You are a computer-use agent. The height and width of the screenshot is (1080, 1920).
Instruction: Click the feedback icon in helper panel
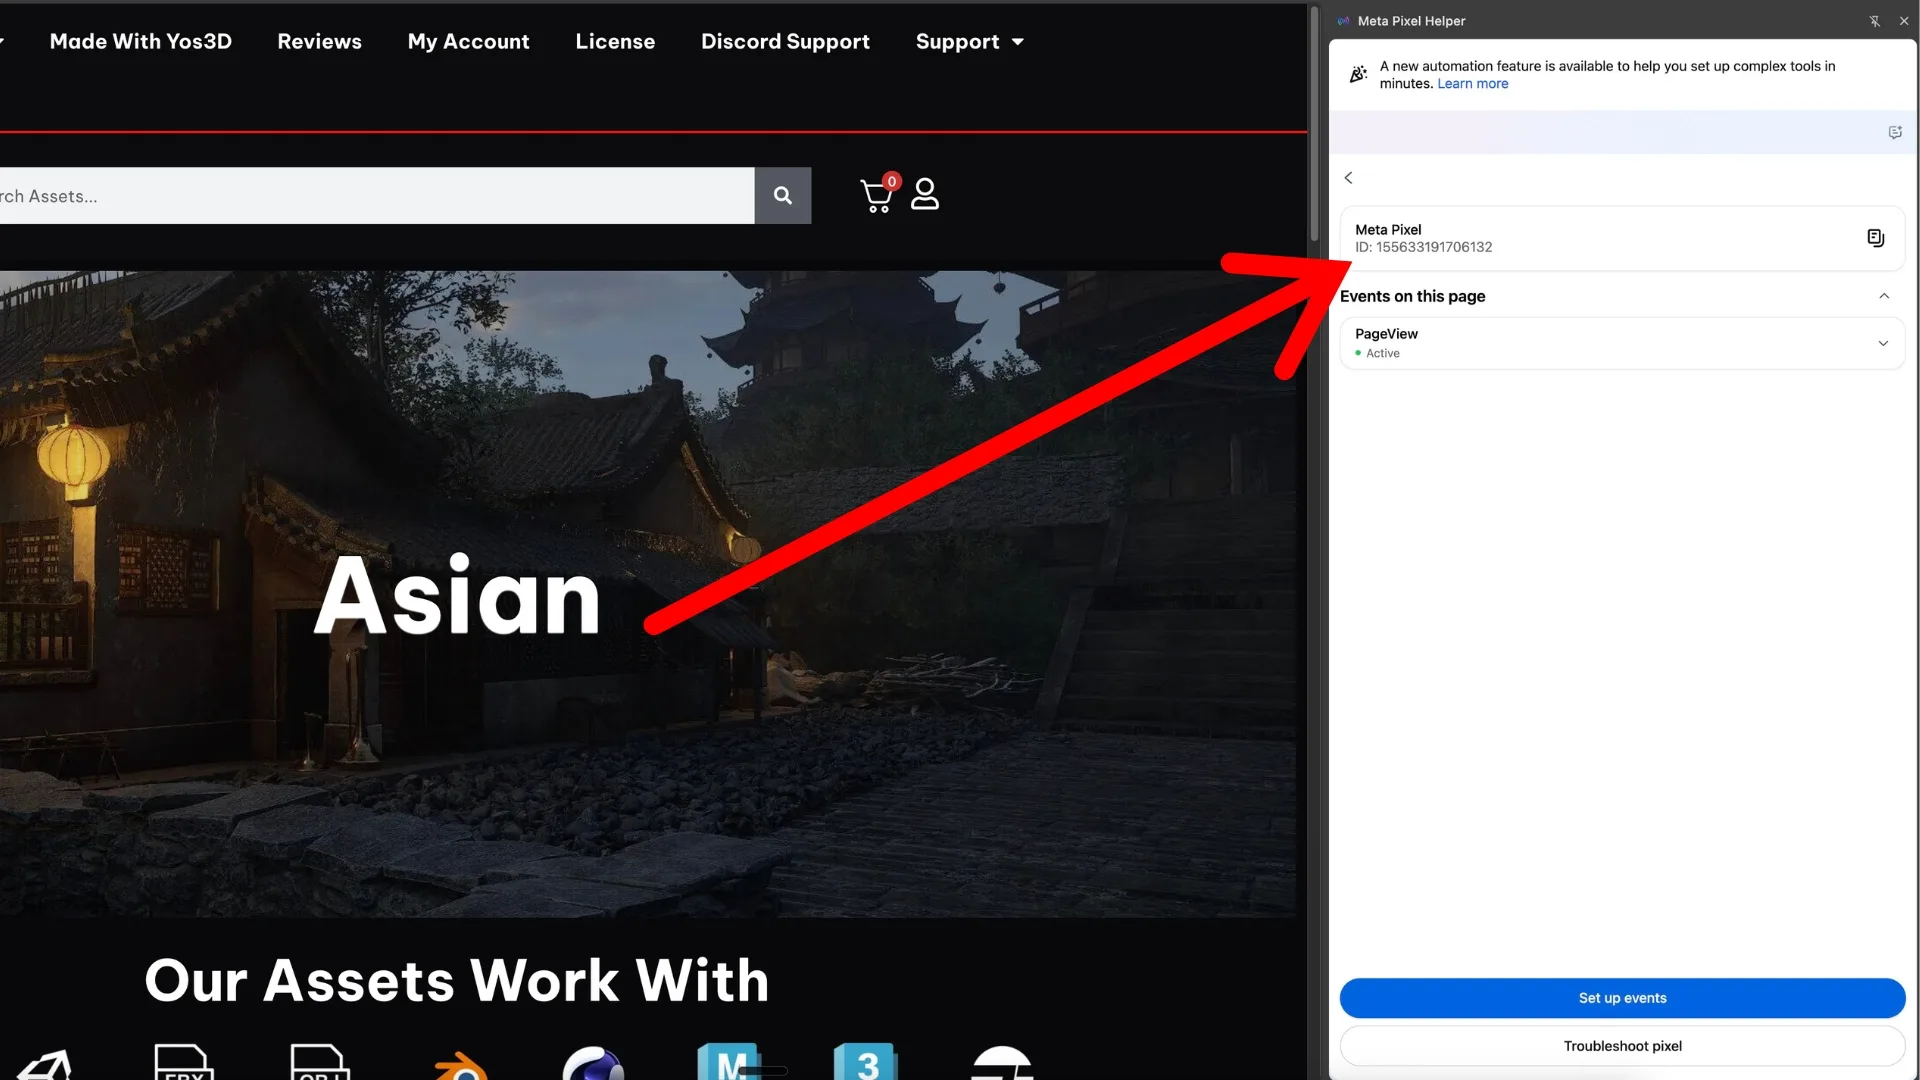tap(1895, 132)
